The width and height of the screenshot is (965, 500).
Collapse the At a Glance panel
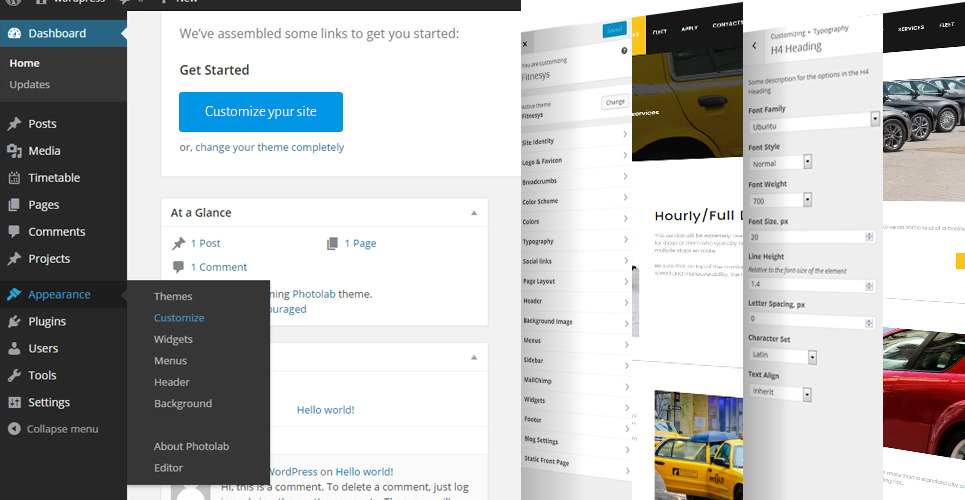point(474,213)
